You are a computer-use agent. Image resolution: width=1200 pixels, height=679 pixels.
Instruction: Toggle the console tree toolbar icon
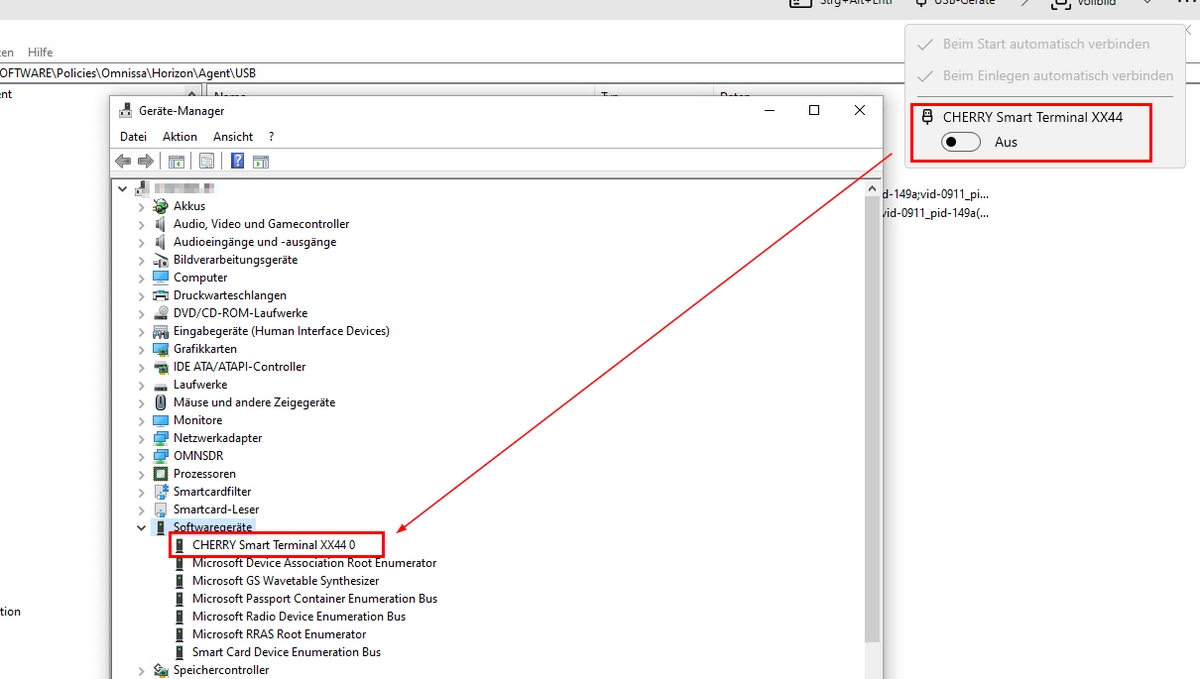click(176, 161)
